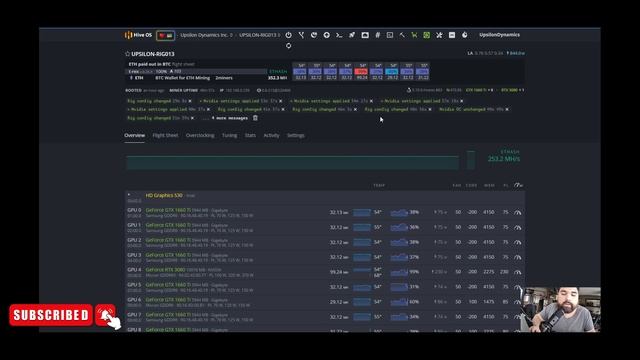Click the plus circle icon in toolbar
This screenshot has height=360, width=640.
(x=327, y=35)
